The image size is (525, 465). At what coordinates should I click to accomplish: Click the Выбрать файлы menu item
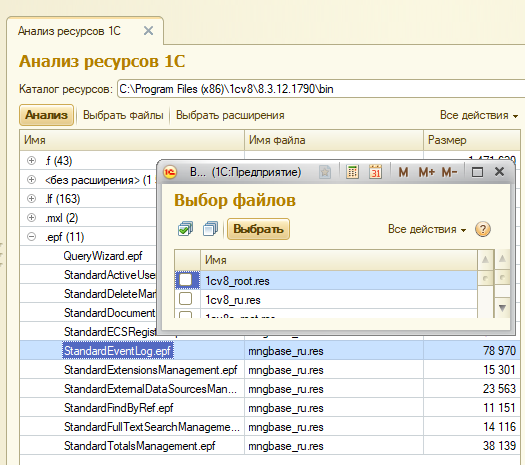click(x=123, y=115)
